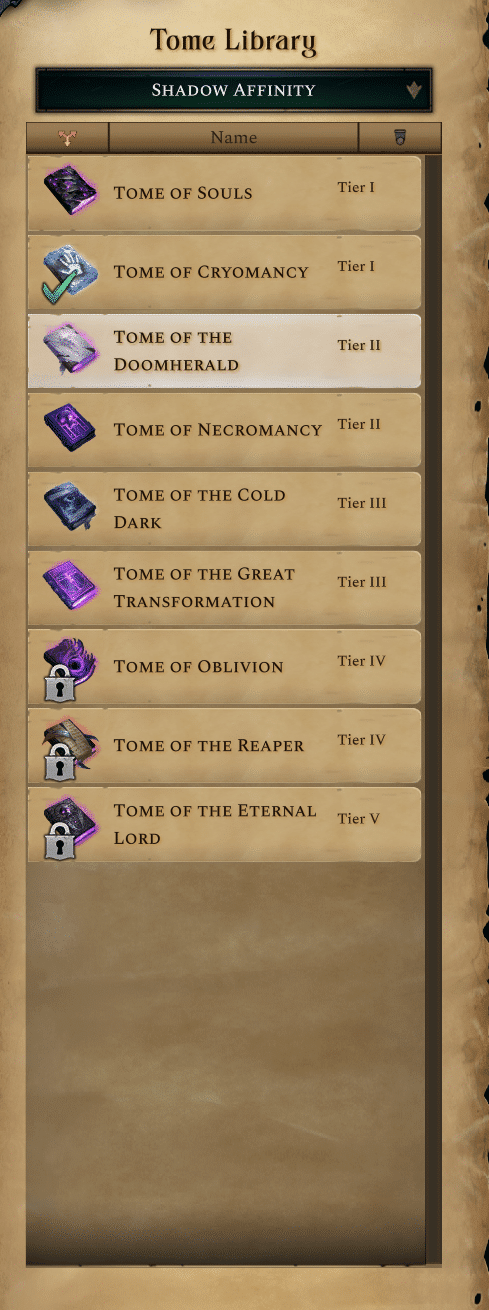Click the Tome of the Cold Dark icon
Viewport: 489px width, 1310px height.
tap(68, 508)
